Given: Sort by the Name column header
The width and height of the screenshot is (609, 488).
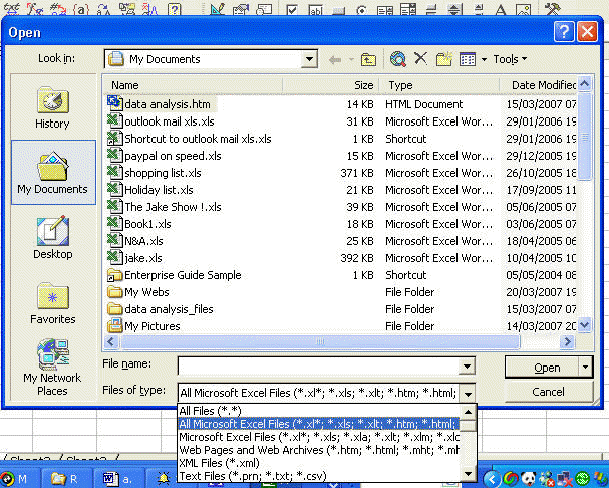Looking at the screenshot, I should [193, 85].
